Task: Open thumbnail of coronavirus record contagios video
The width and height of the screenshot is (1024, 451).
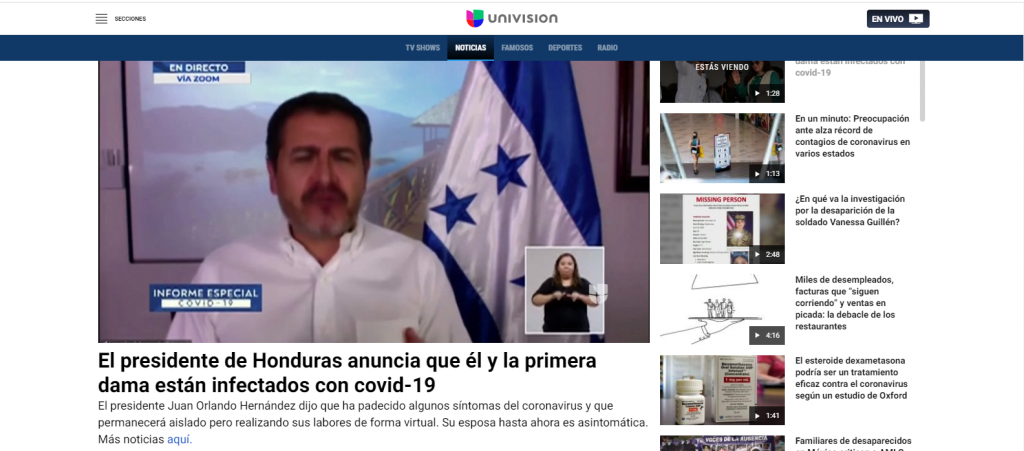Action: point(722,148)
